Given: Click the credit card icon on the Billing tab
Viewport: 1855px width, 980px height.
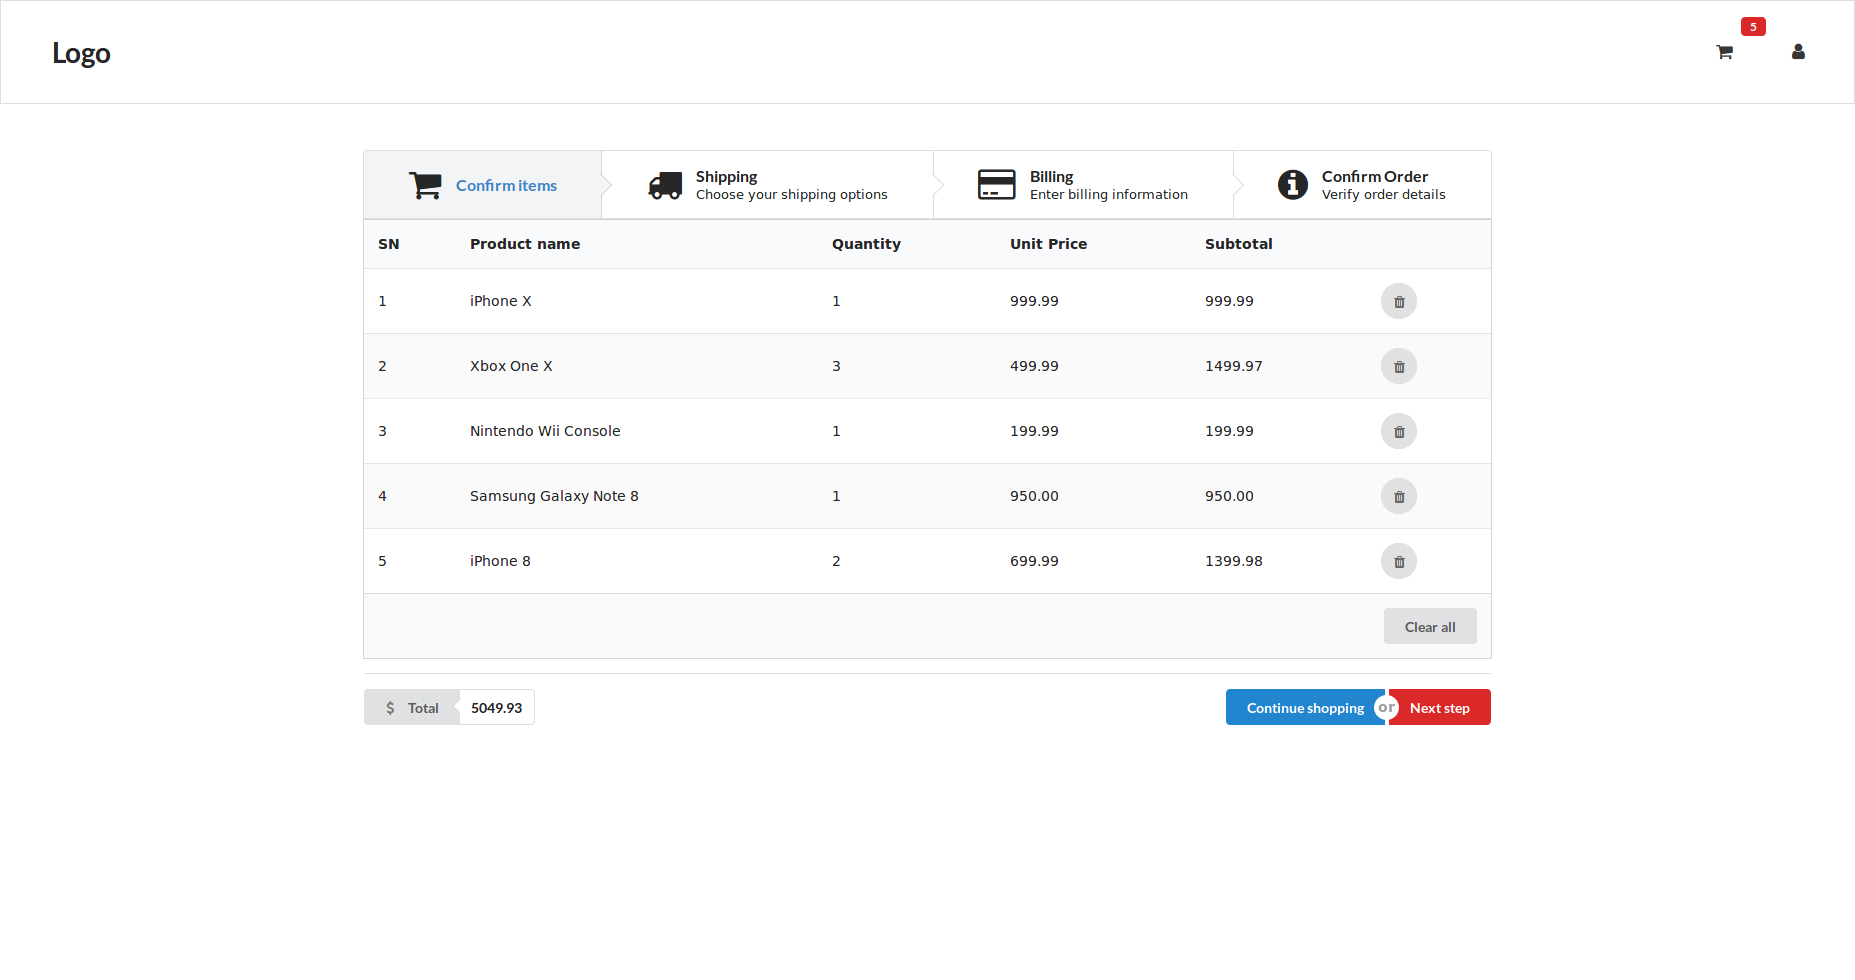Looking at the screenshot, I should point(997,184).
